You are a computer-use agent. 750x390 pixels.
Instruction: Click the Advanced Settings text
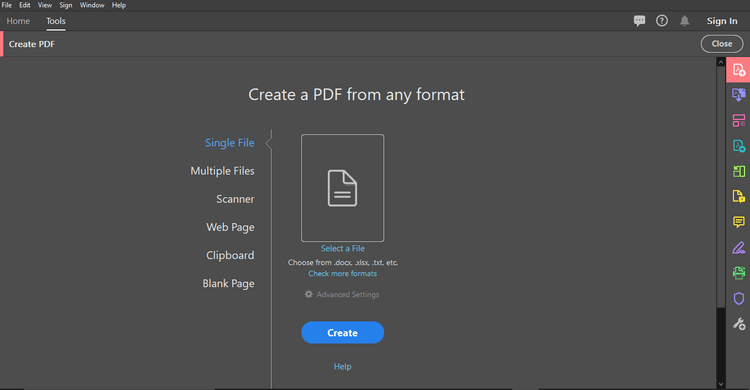click(x=348, y=294)
